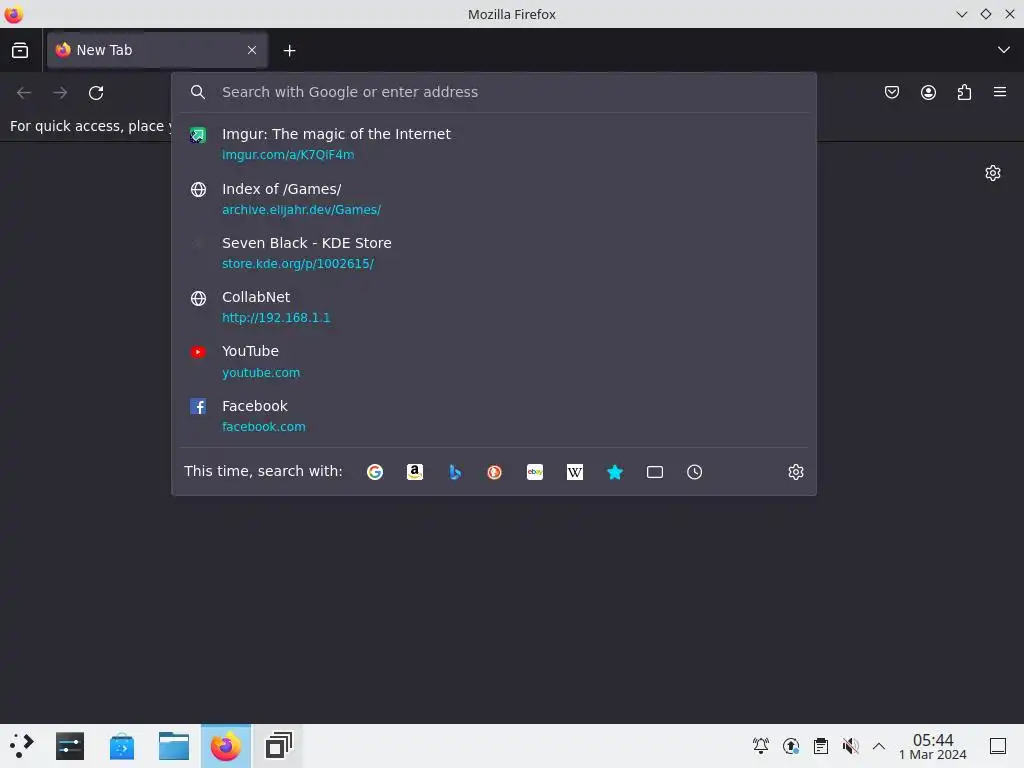Click archive.elijahr.dev/Games/ URL text
Screen dimensions: 1024x768
(x=301, y=210)
